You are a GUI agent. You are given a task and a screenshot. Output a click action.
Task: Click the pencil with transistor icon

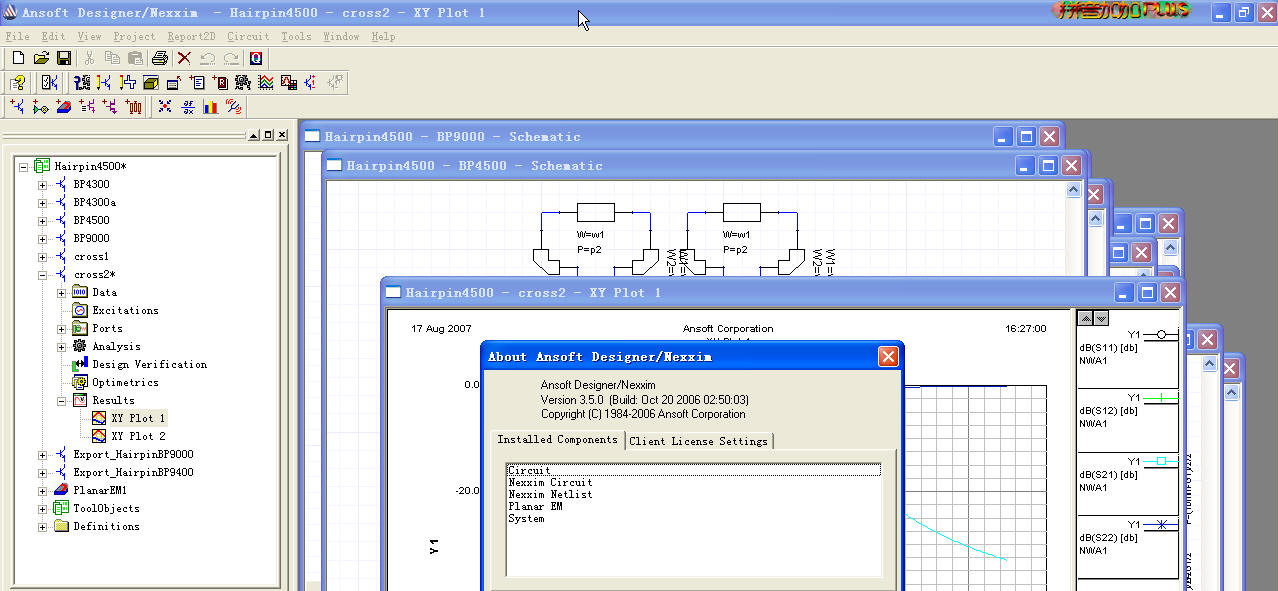pyautogui.click(x=105, y=83)
